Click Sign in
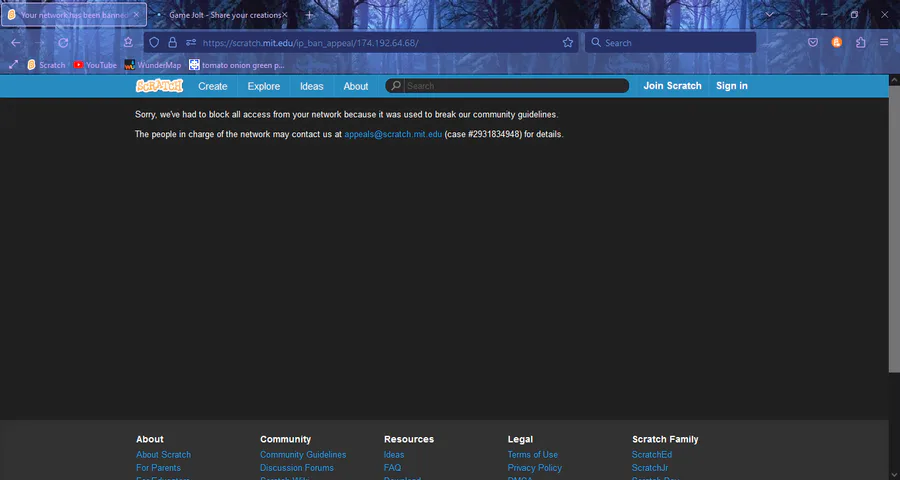900x480 pixels. pyautogui.click(x=732, y=86)
